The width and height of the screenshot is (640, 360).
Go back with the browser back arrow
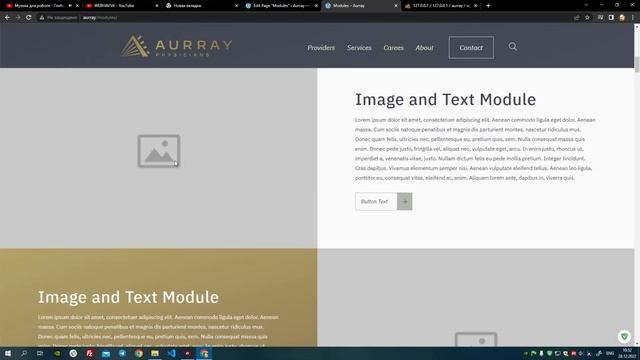pos(7,18)
